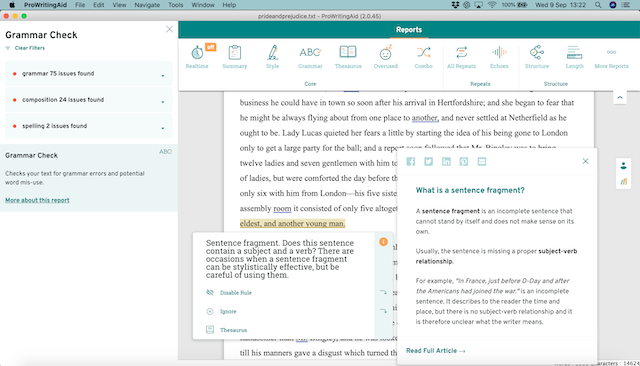640x366 pixels.
Task: Share article on Facebook
Action: click(411, 162)
